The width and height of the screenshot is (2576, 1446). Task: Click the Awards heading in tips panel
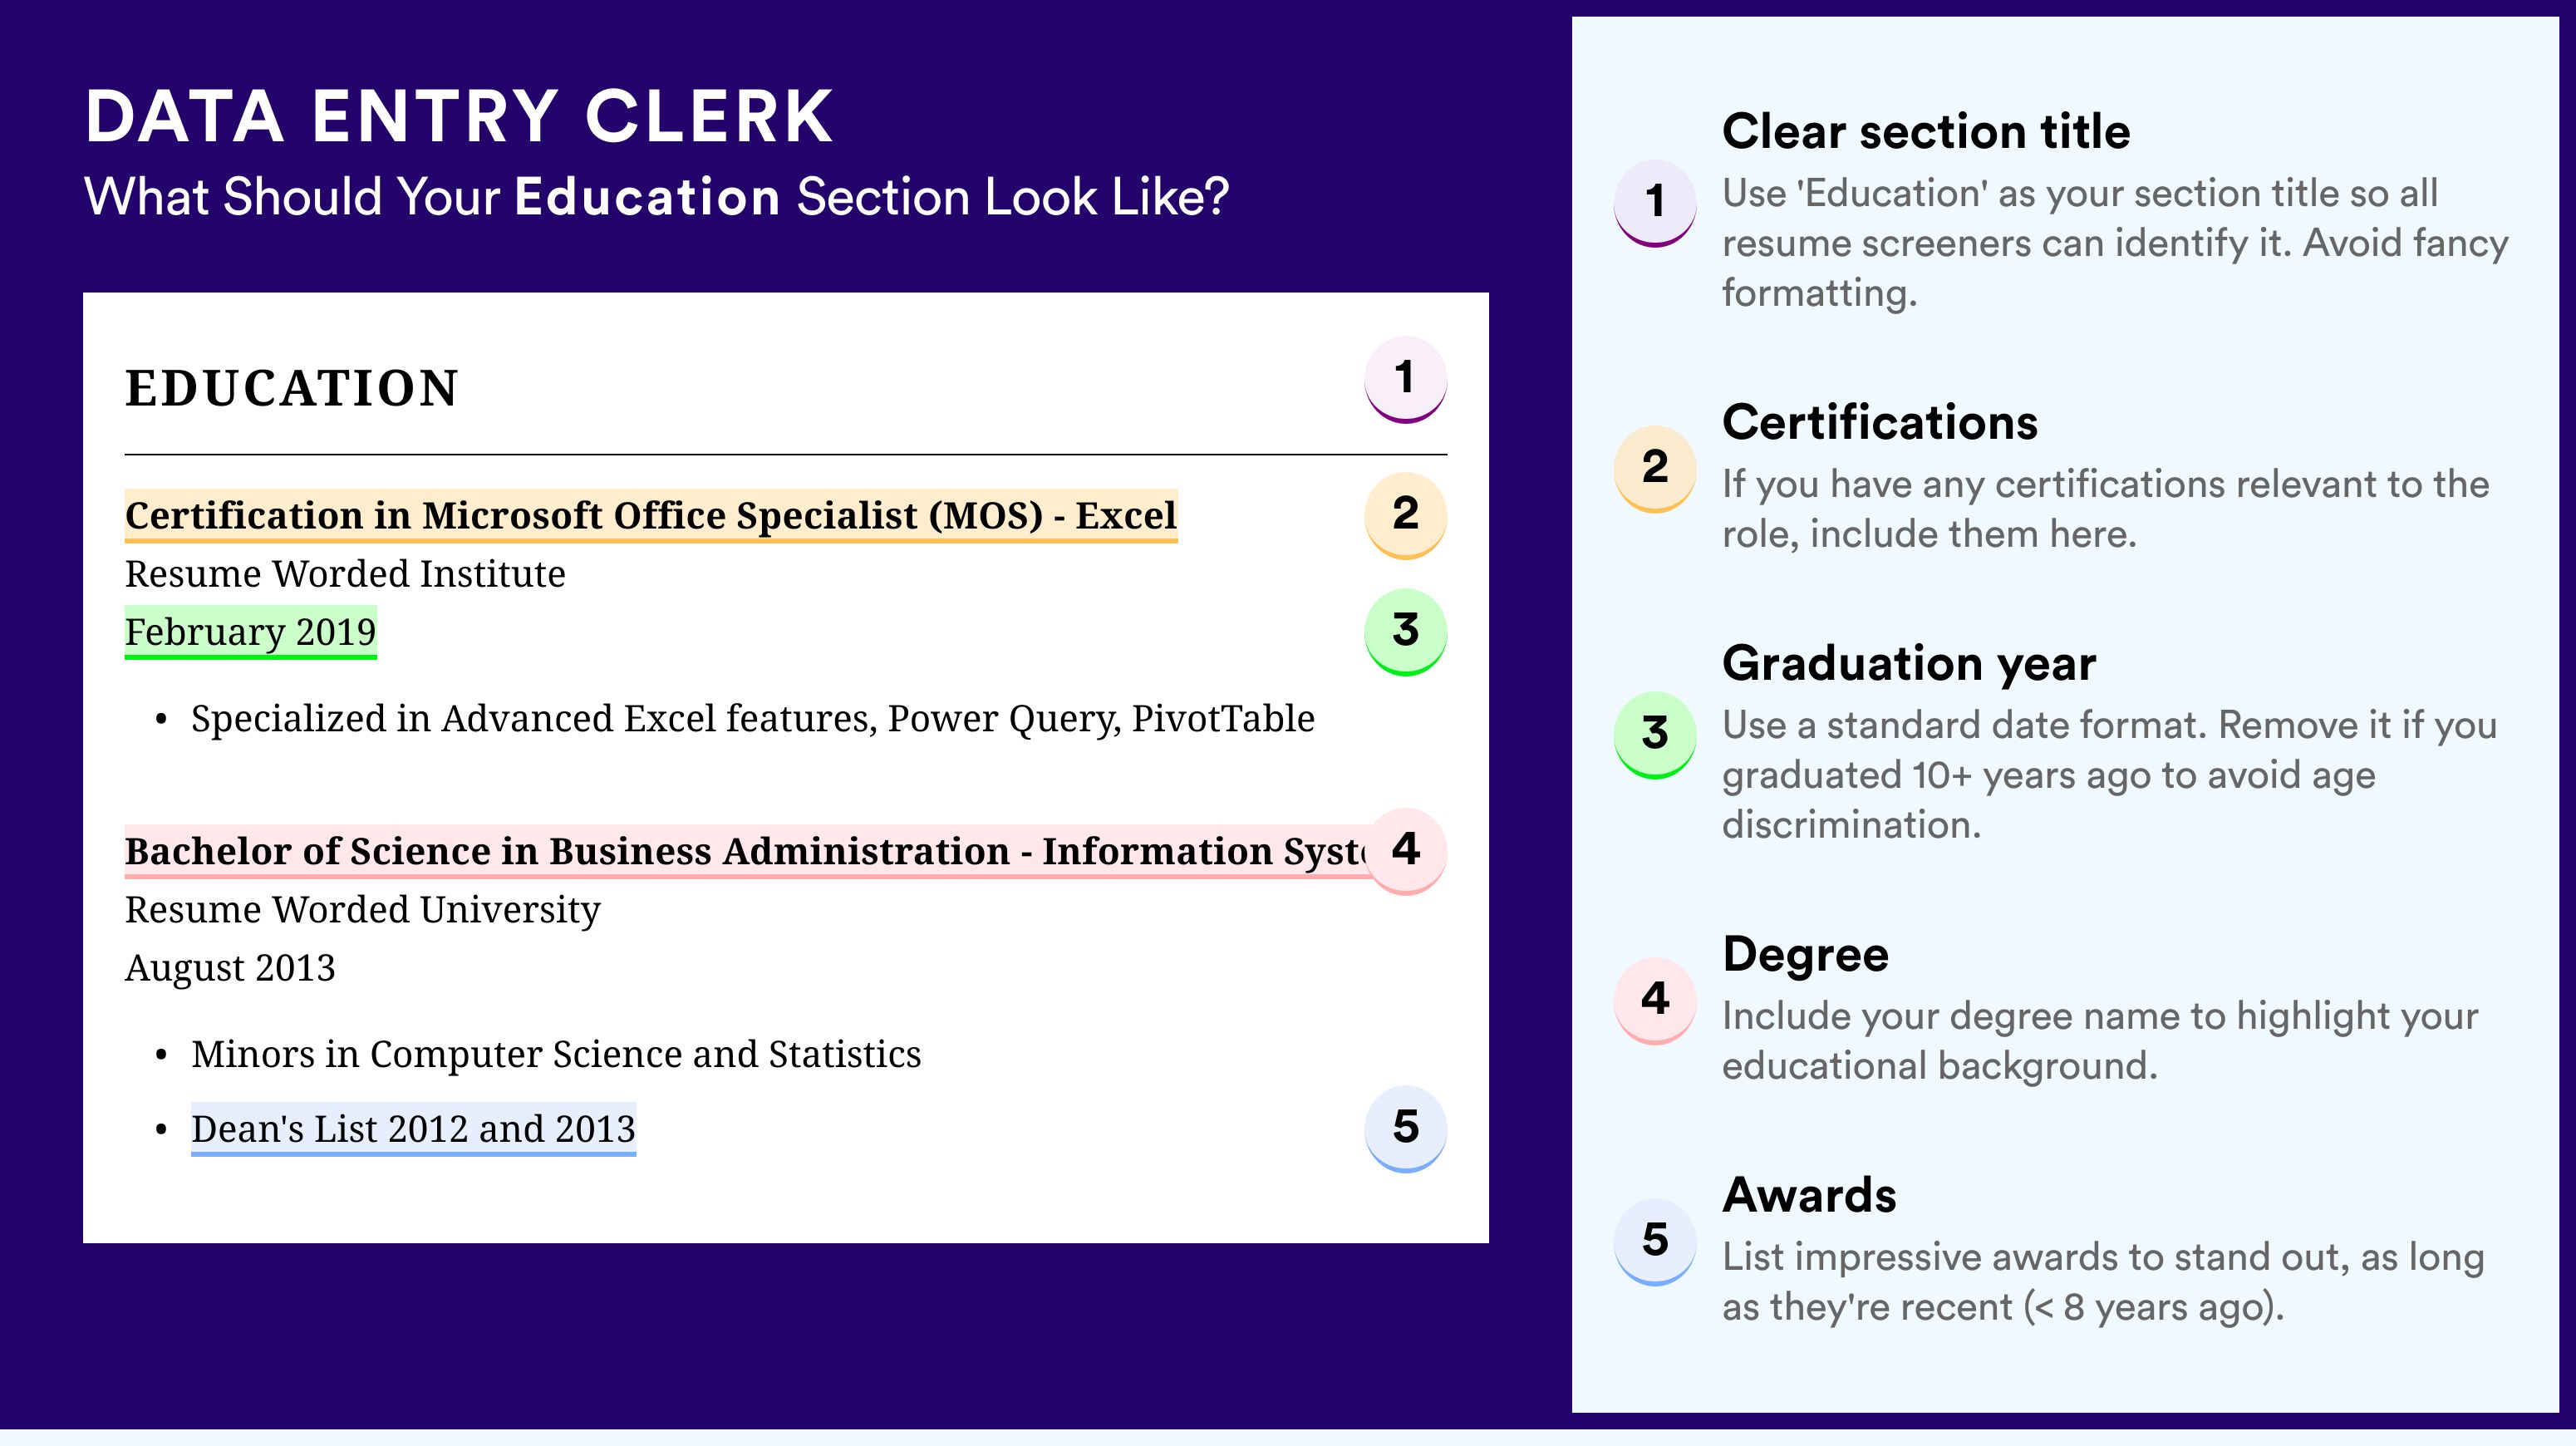point(1809,1194)
